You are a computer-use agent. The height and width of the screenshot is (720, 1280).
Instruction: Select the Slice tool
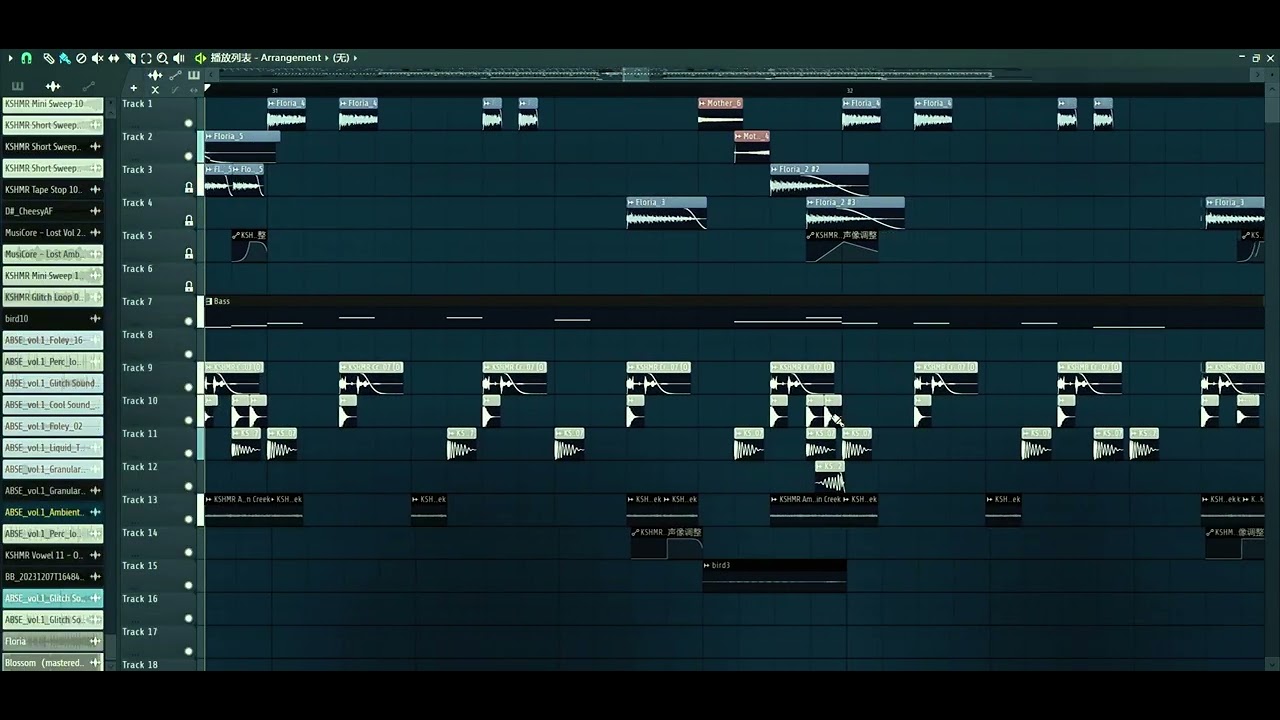pyautogui.click(x=130, y=58)
